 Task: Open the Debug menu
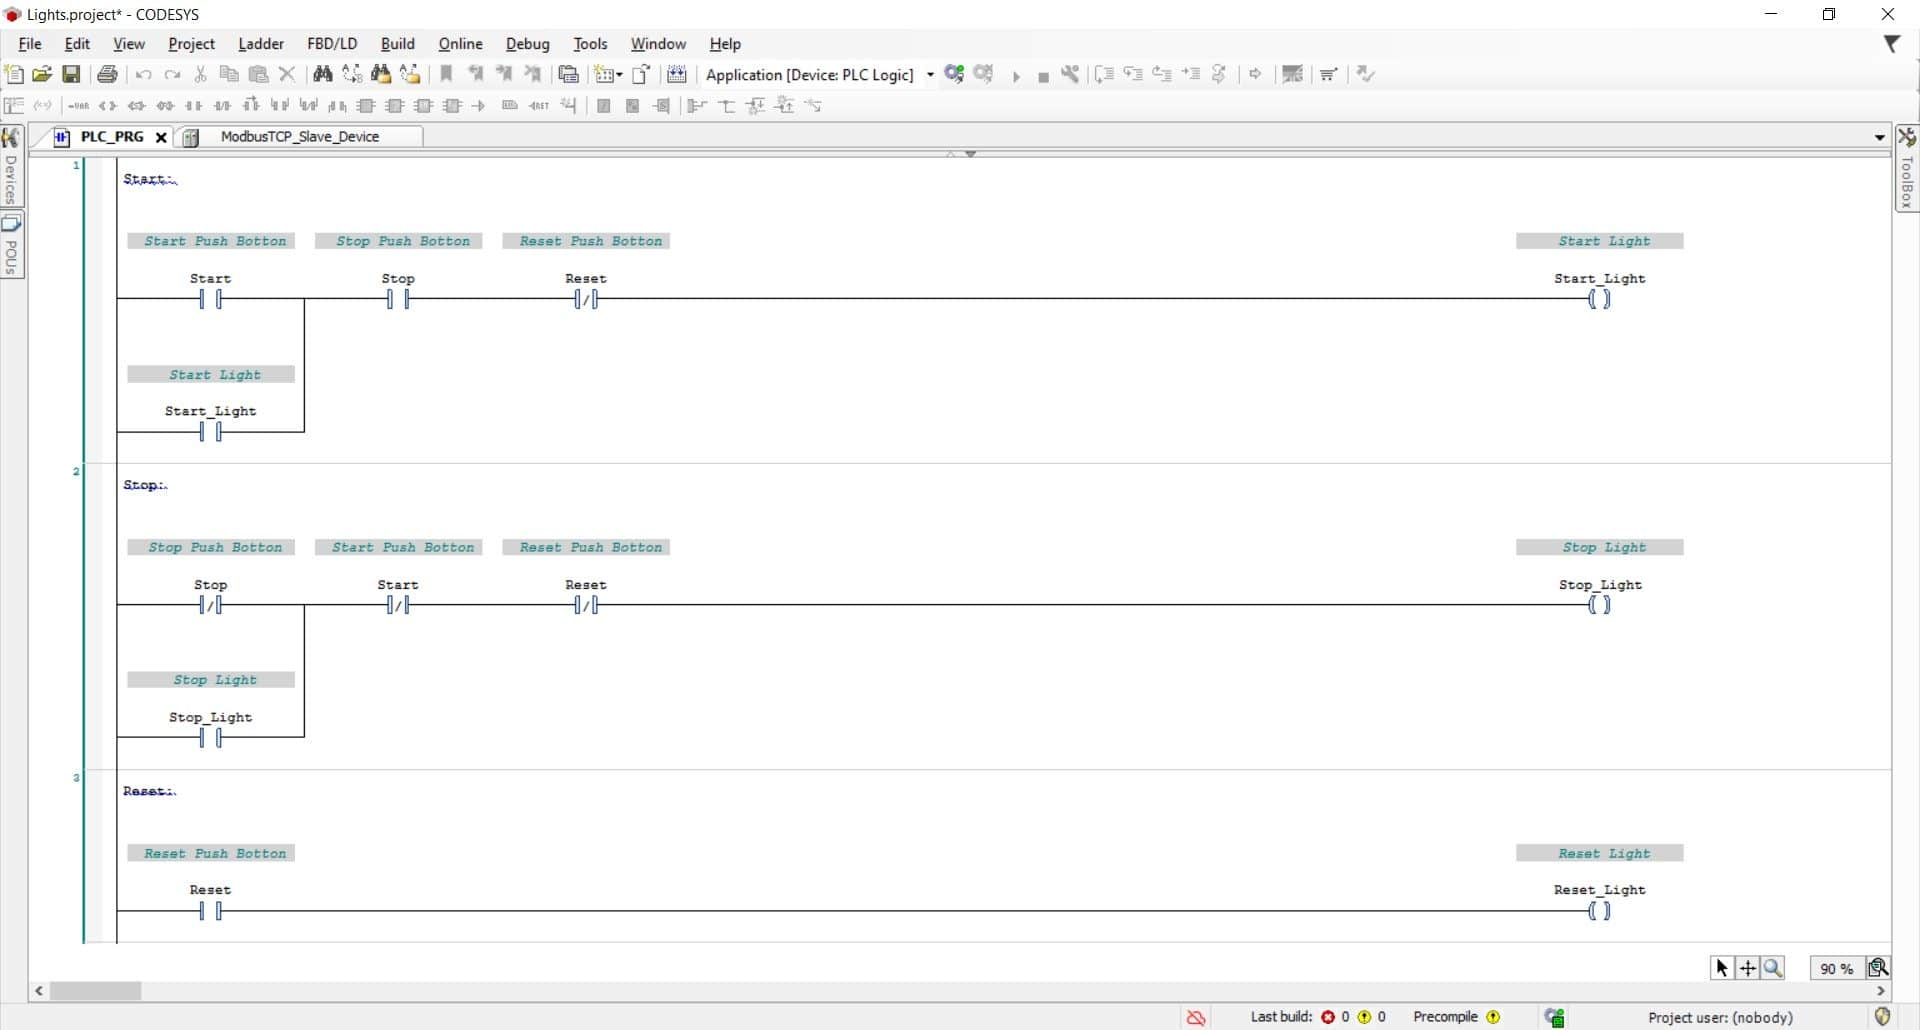[x=528, y=44]
